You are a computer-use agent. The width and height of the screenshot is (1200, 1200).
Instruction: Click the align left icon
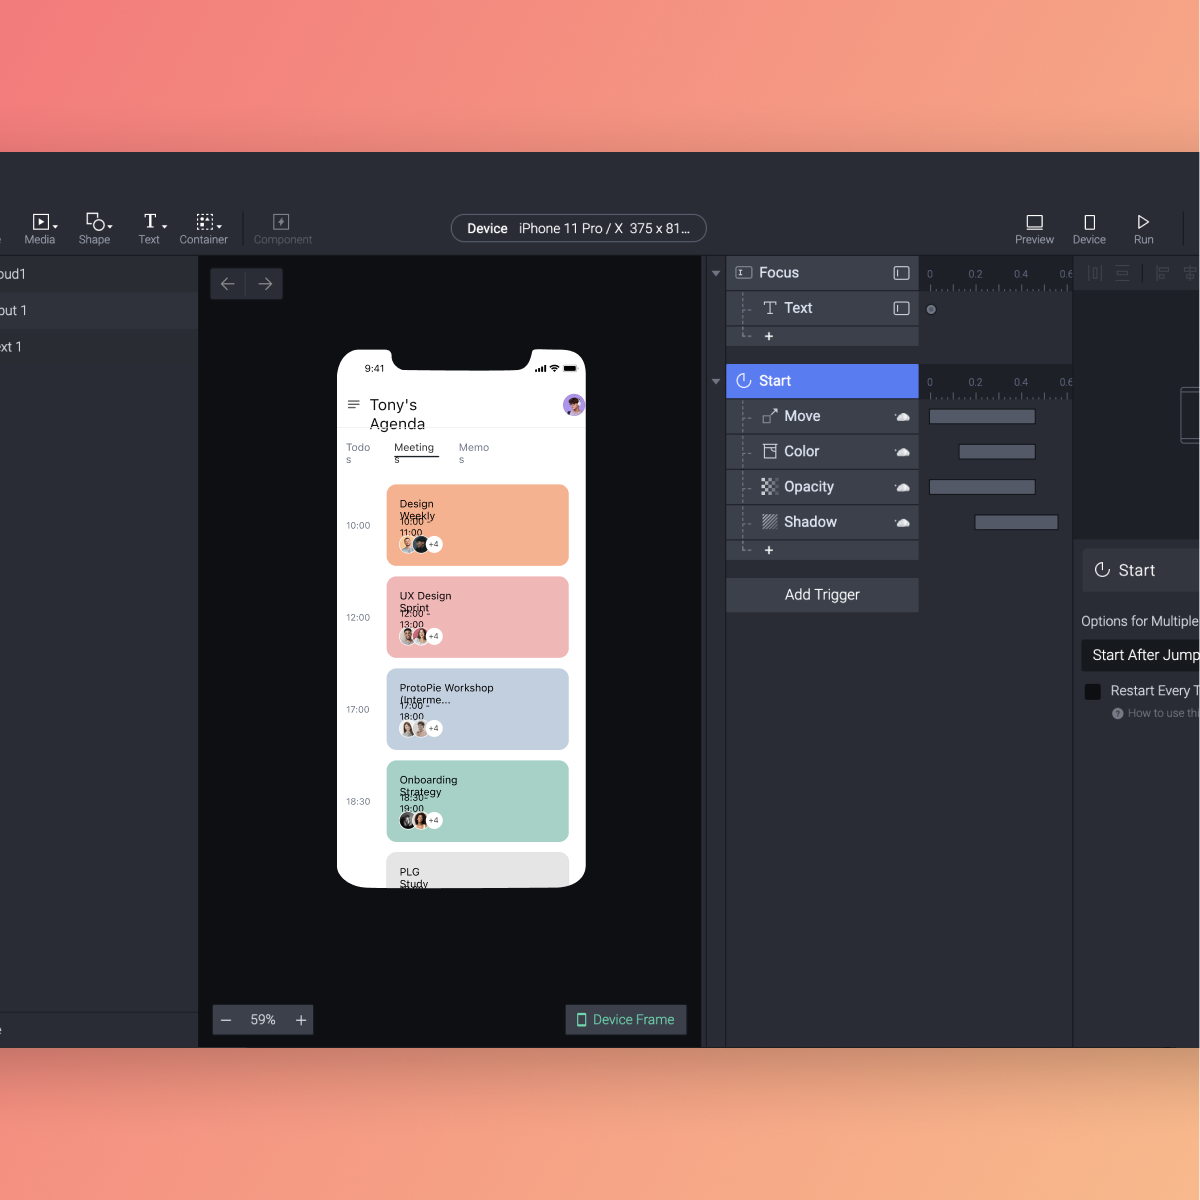pos(1162,273)
